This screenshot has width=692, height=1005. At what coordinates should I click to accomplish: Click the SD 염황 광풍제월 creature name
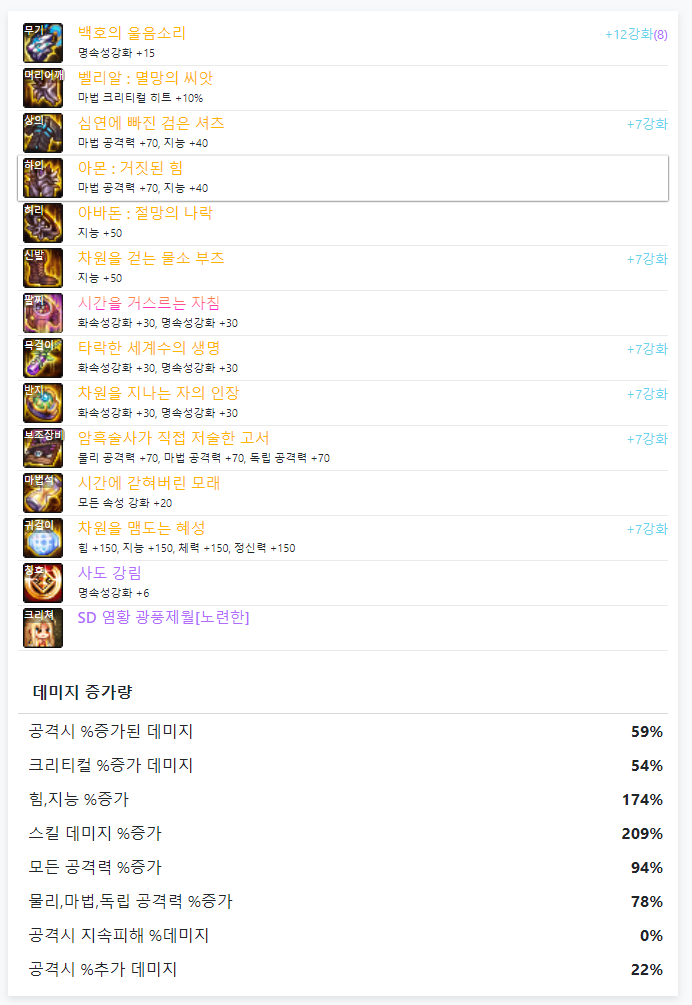pos(163,617)
